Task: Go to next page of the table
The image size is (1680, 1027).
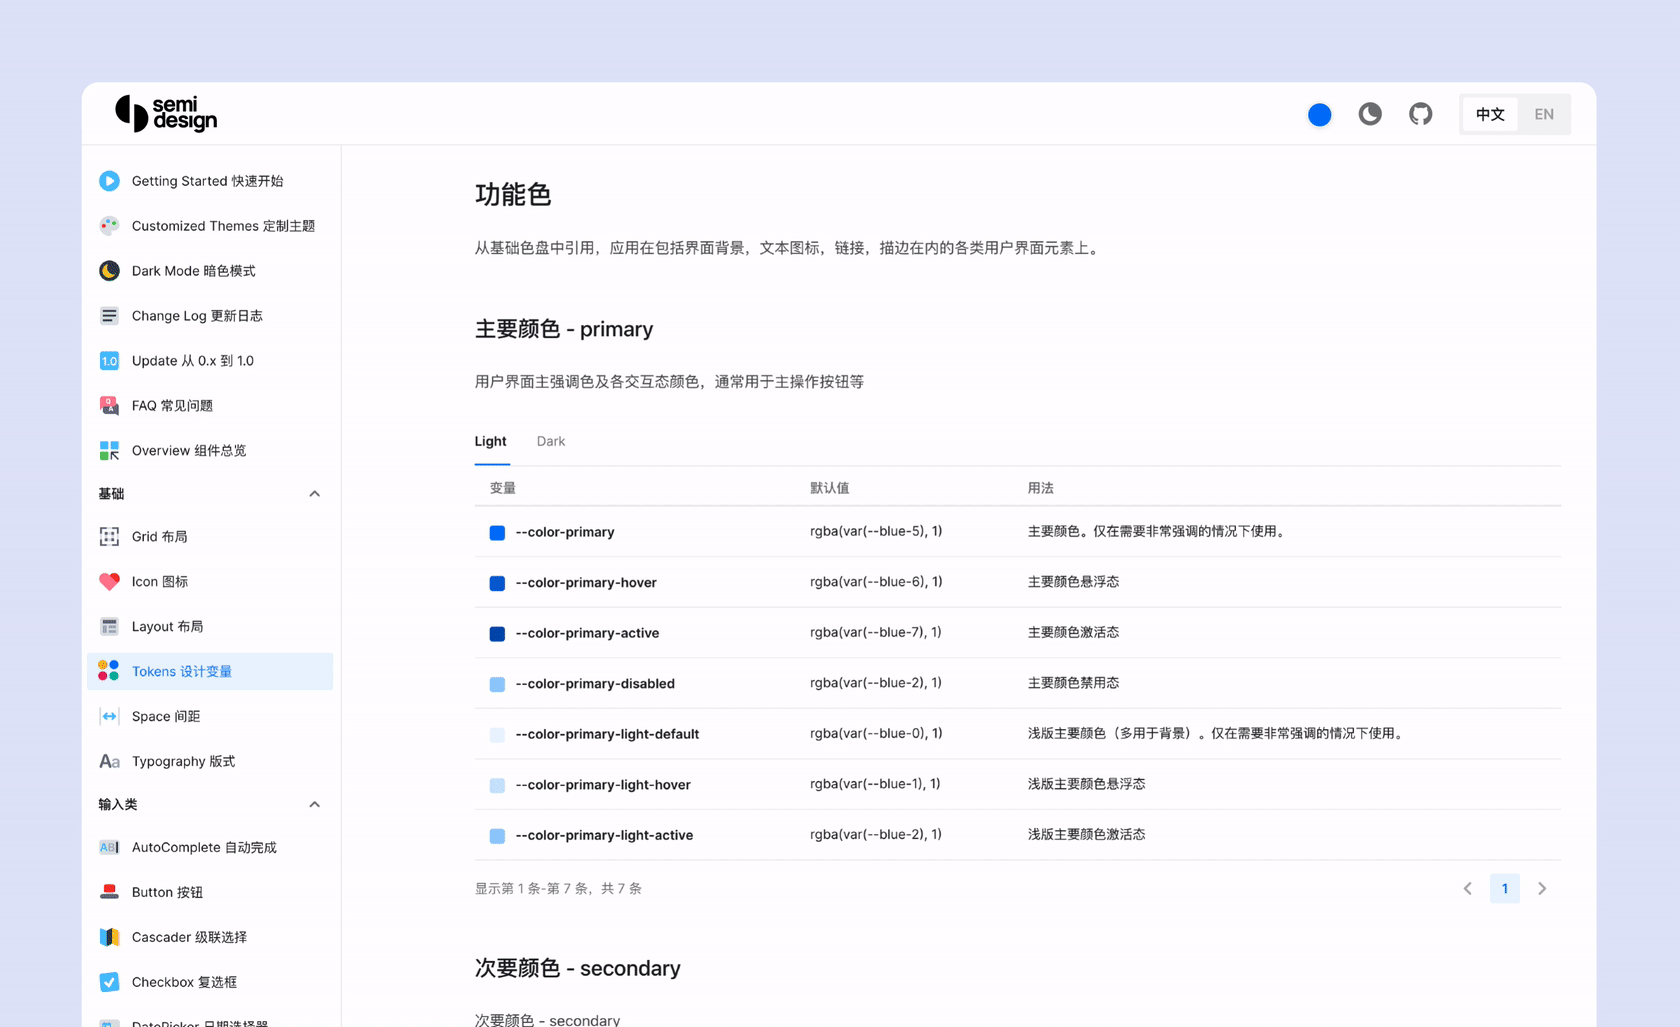Action: pos(1542,889)
